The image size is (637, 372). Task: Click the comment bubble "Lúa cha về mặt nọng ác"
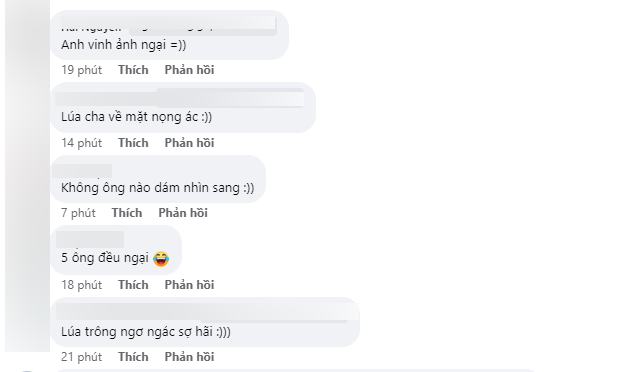[x=183, y=108]
